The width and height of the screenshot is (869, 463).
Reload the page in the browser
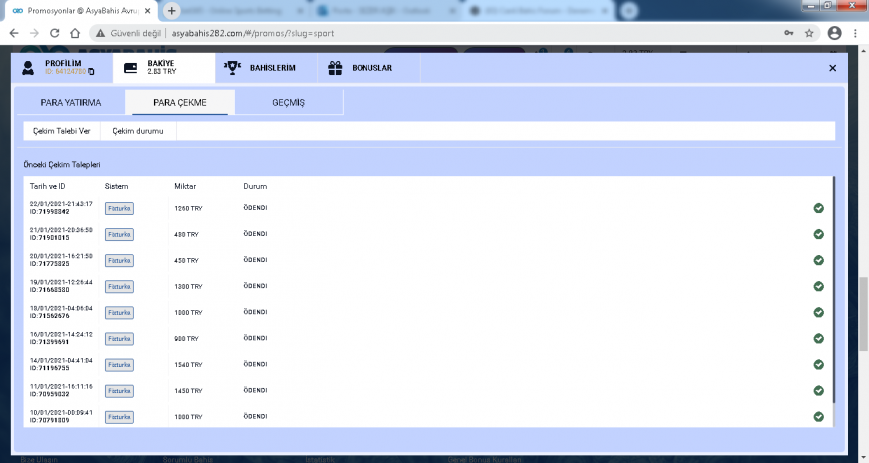54,33
